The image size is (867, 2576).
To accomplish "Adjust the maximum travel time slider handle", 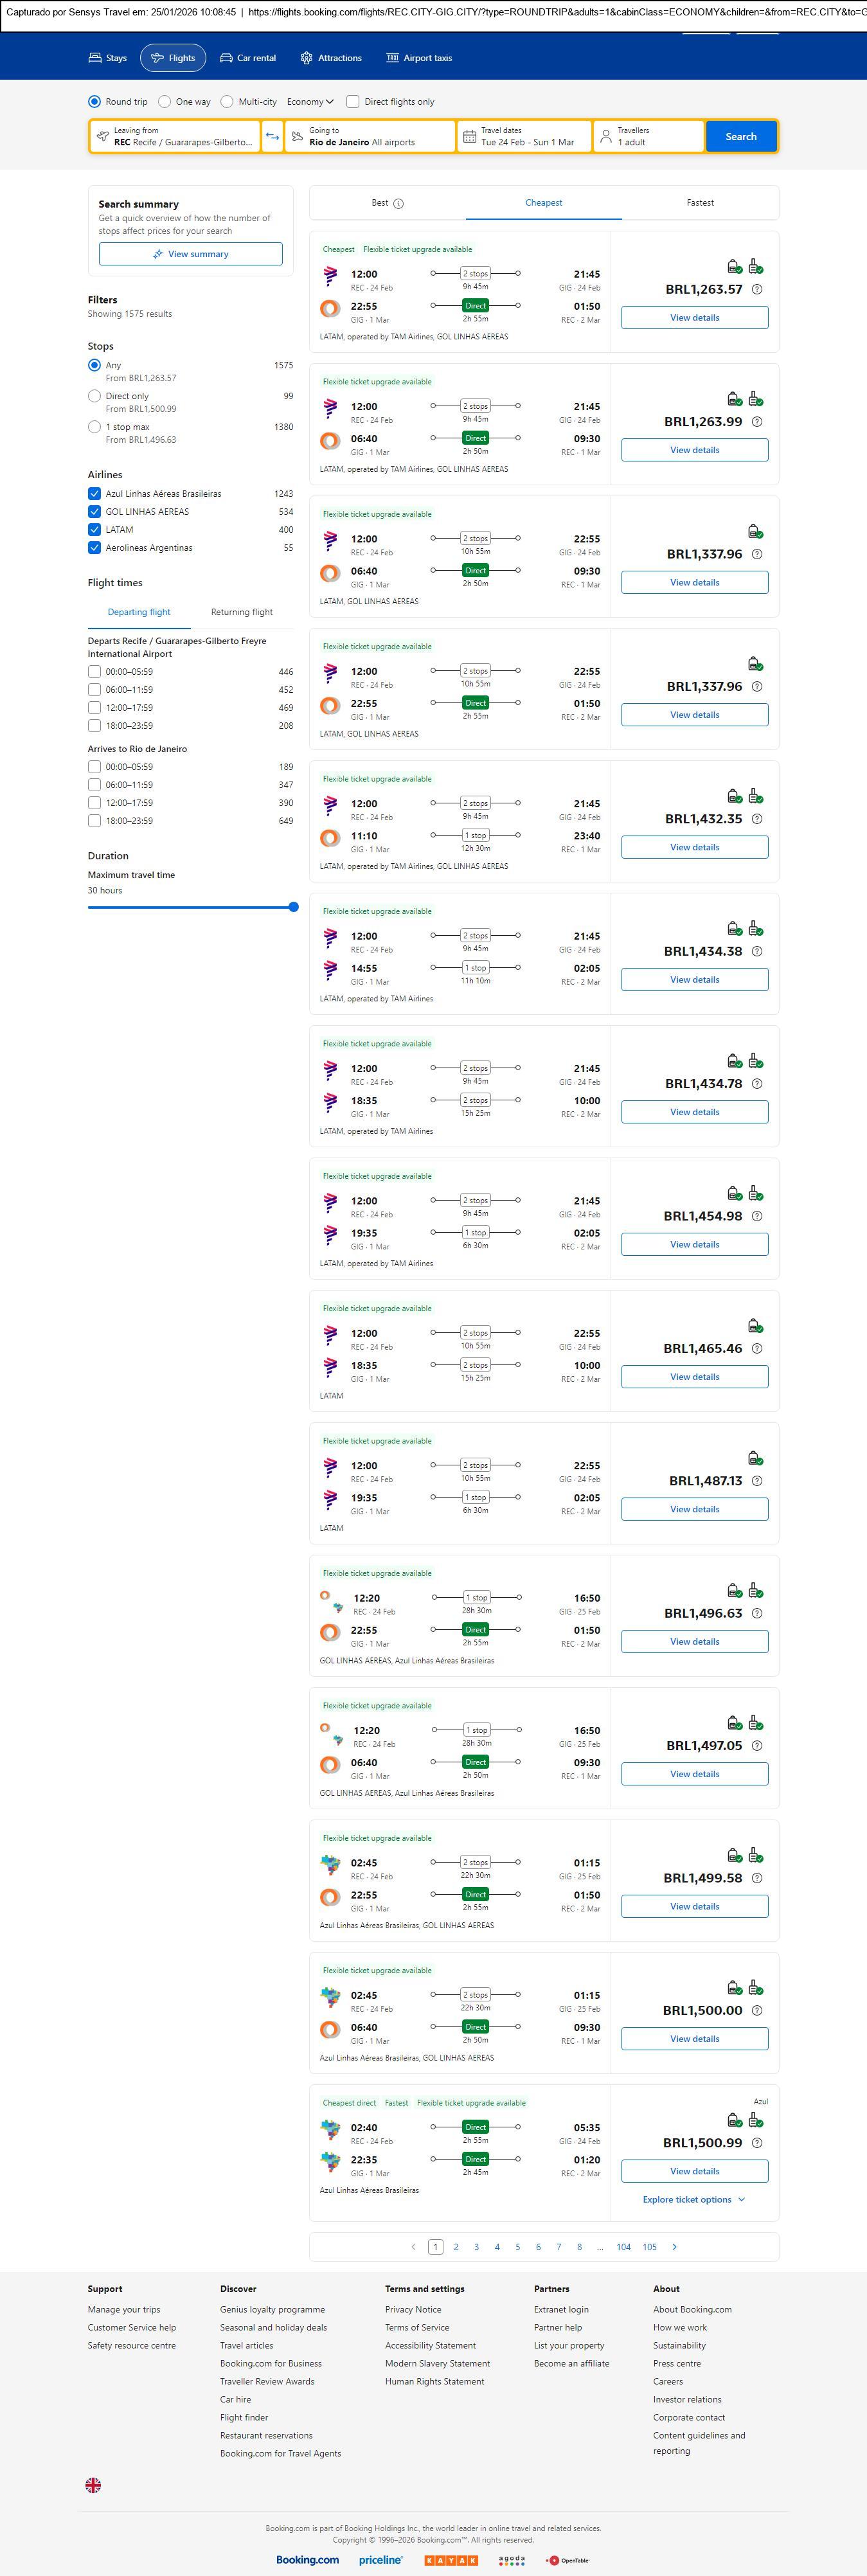I will pos(293,907).
